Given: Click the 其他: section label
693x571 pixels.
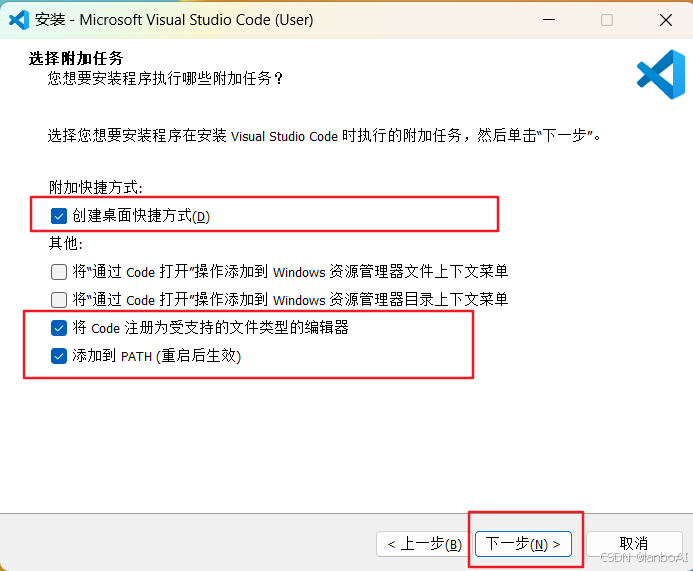Looking at the screenshot, I should pos(66,243).
